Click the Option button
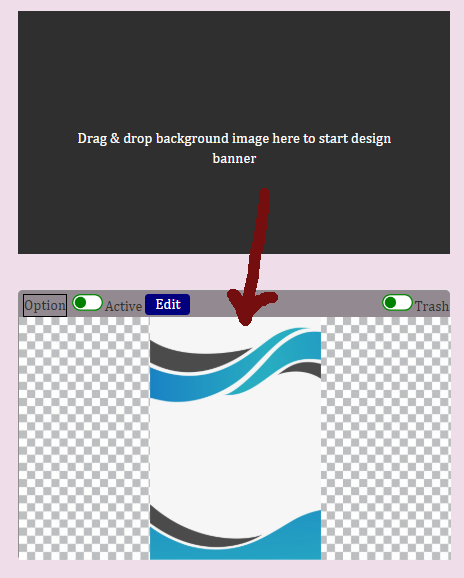464x578 pixels. coord(45,305)
